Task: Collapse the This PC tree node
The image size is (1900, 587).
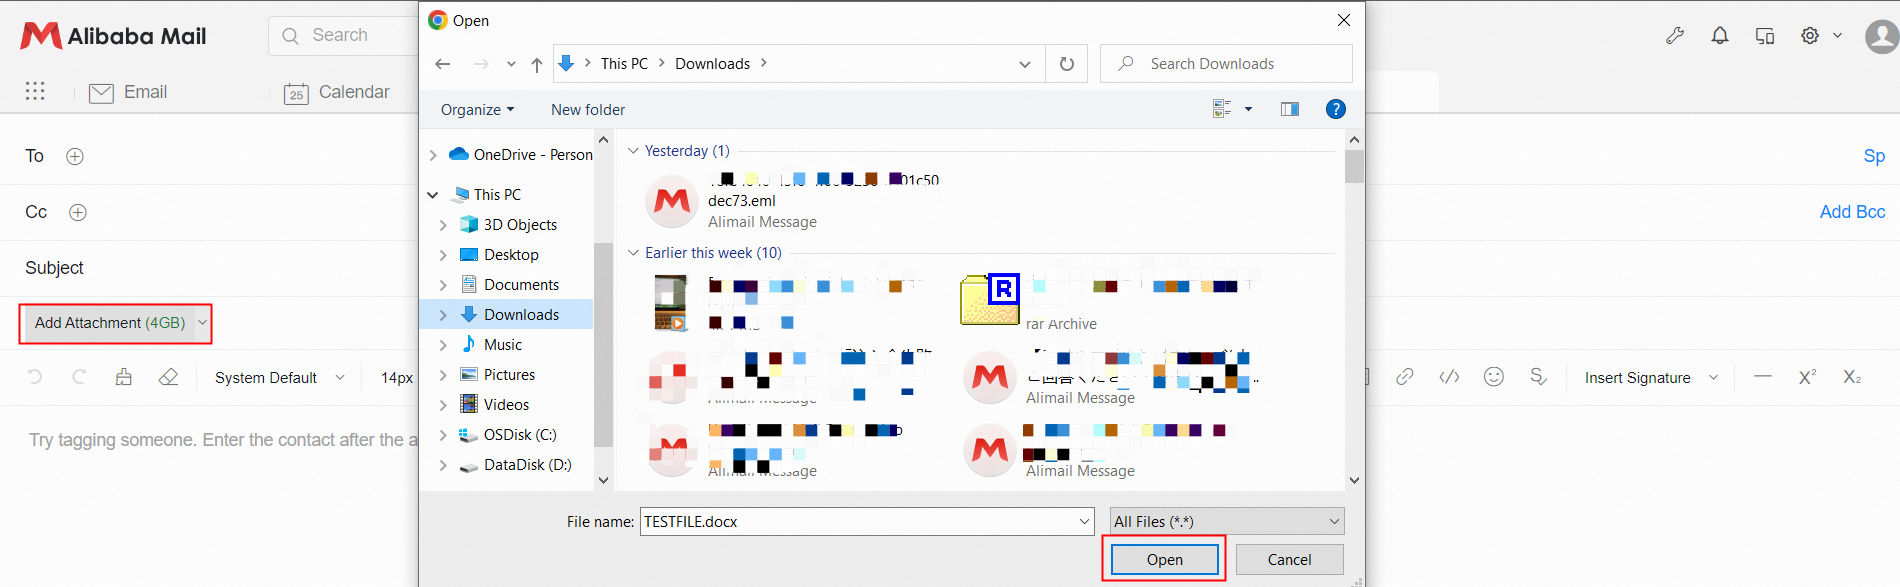Action: coord(433,195)
